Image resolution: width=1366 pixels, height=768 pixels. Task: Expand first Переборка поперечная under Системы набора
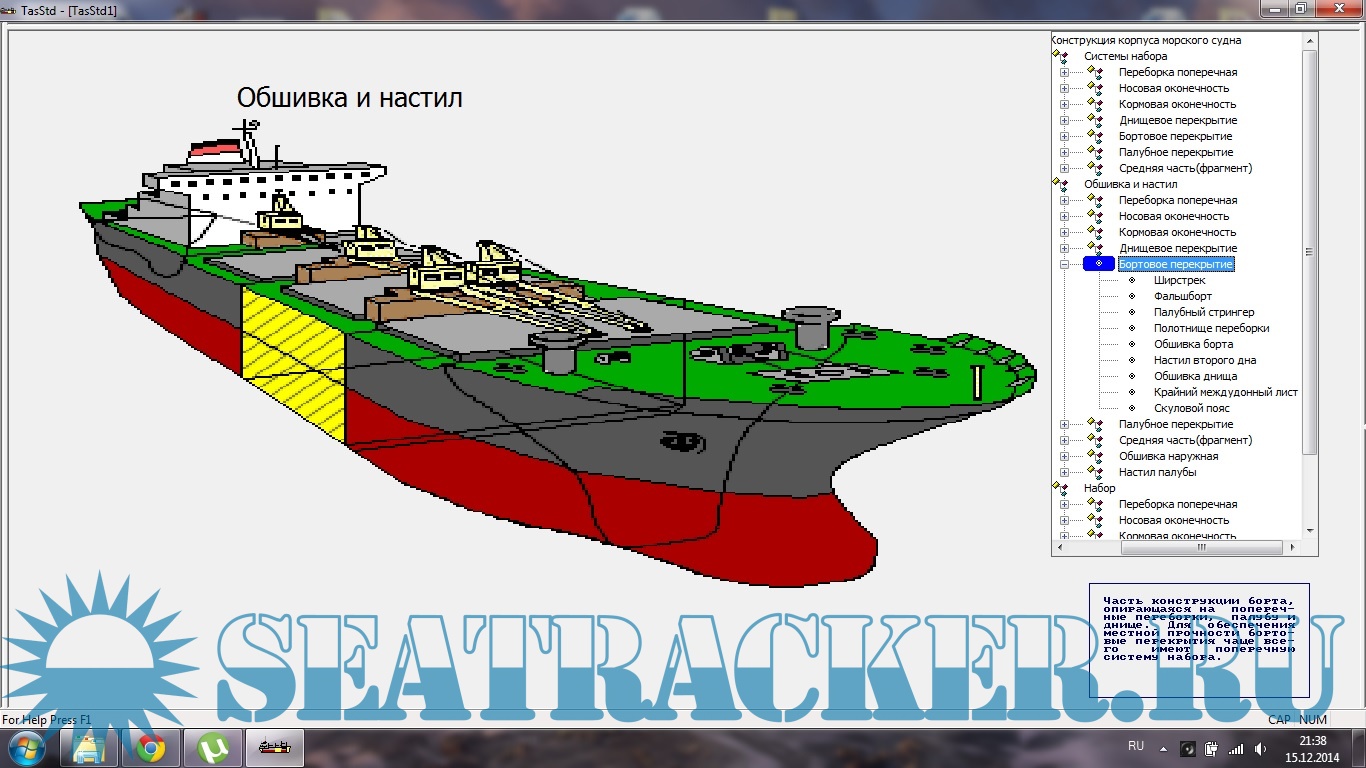click(1065, 72)
